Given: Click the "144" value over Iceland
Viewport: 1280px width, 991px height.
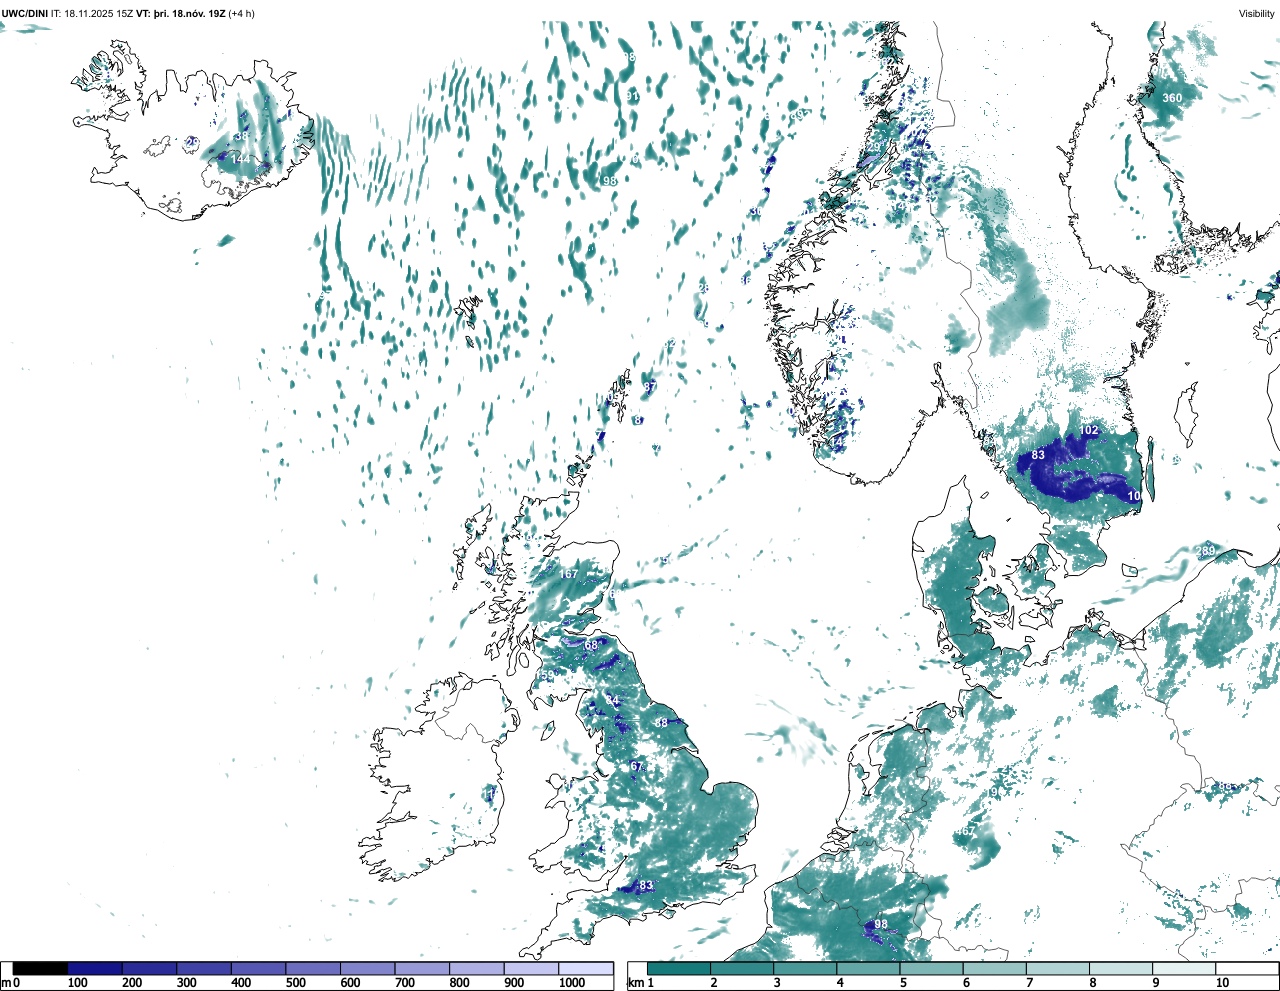Looking at the screenshot, I should [x=241, y=159].
